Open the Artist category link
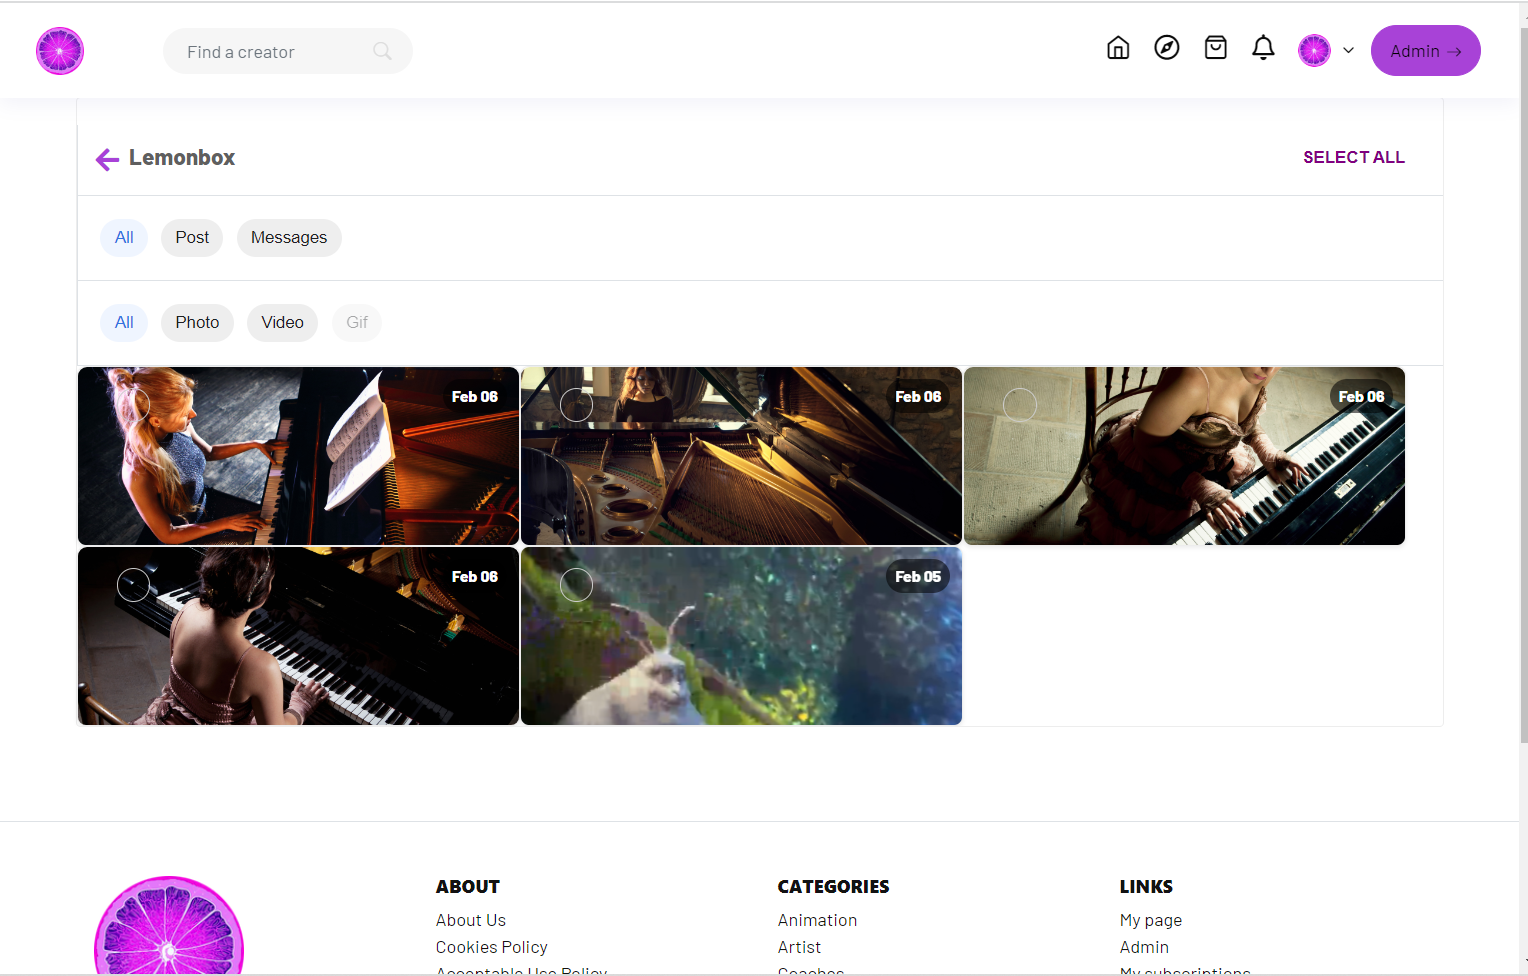 tap(799, 947)
